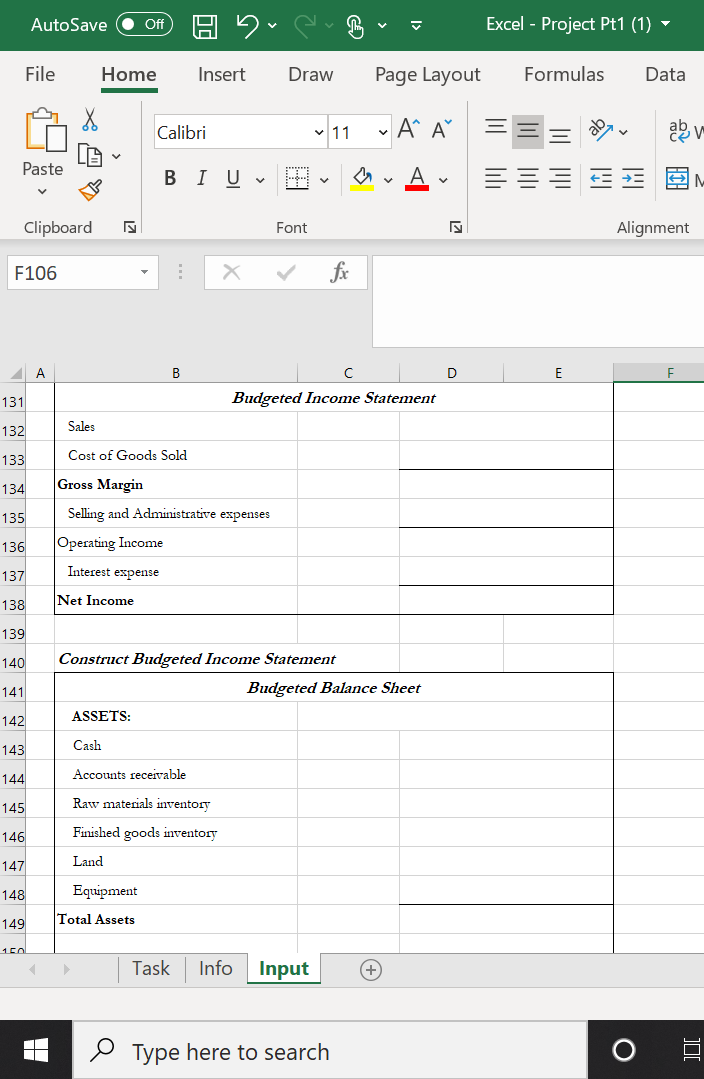Click the Wrap Text icon
Screen dimensions: 704x1079
pos(679,129)
